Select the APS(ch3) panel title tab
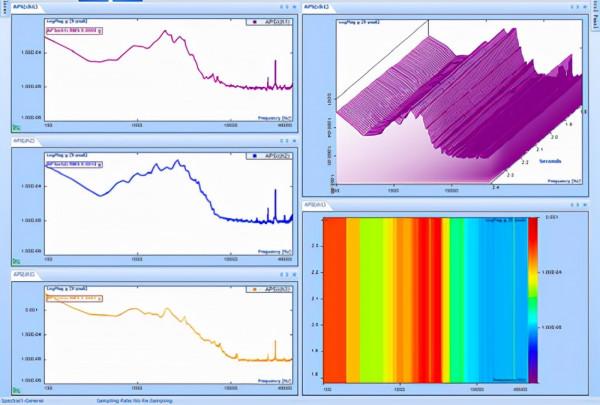 point(23,272)
